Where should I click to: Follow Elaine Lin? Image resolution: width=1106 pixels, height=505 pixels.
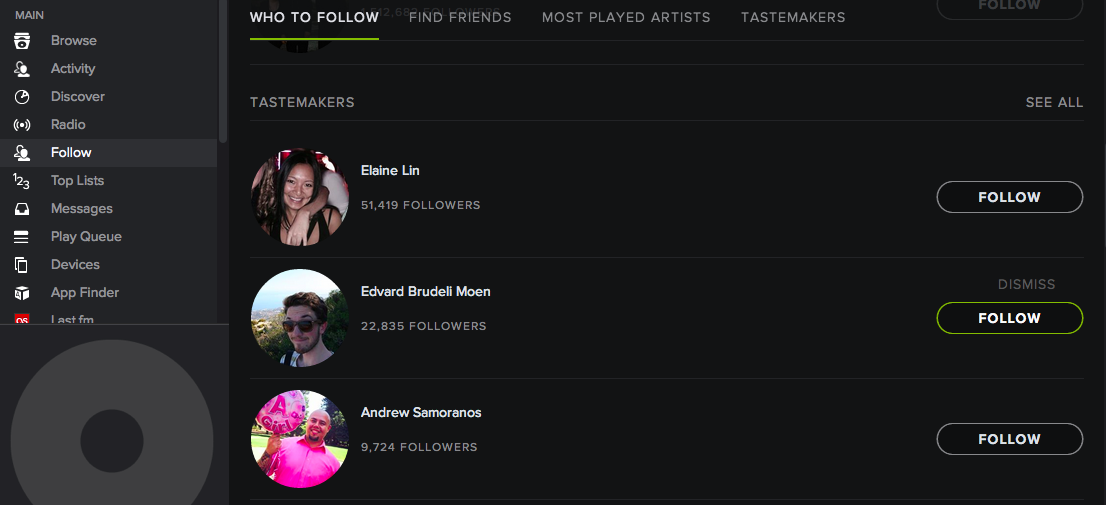point(1009,197)
